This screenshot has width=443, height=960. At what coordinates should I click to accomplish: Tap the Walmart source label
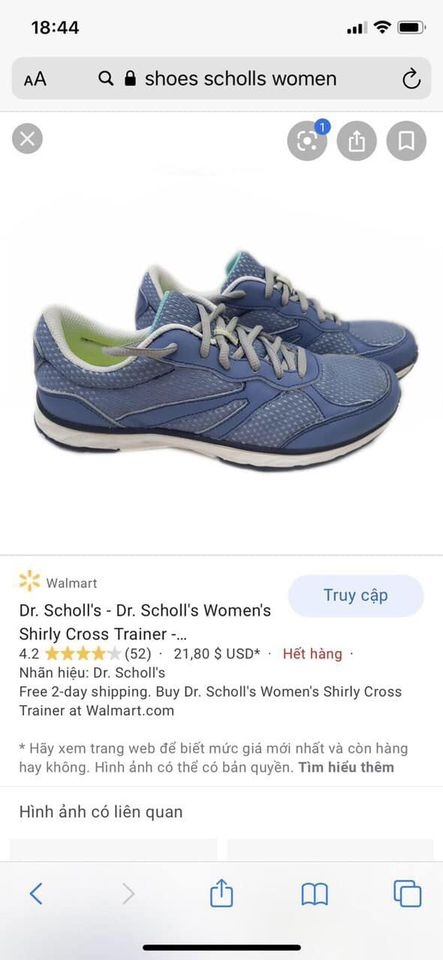[x=72, y=583]
